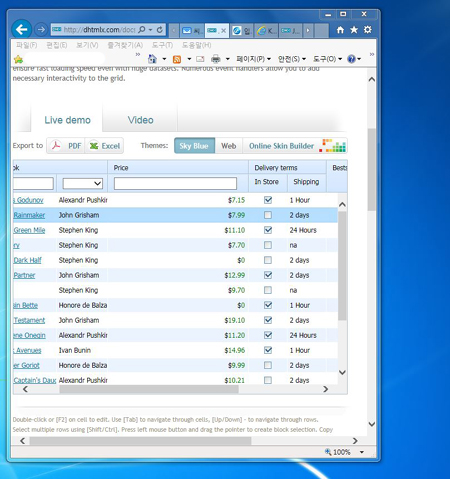Open the zoom level 100% dropdown arrow

[362, 452]
